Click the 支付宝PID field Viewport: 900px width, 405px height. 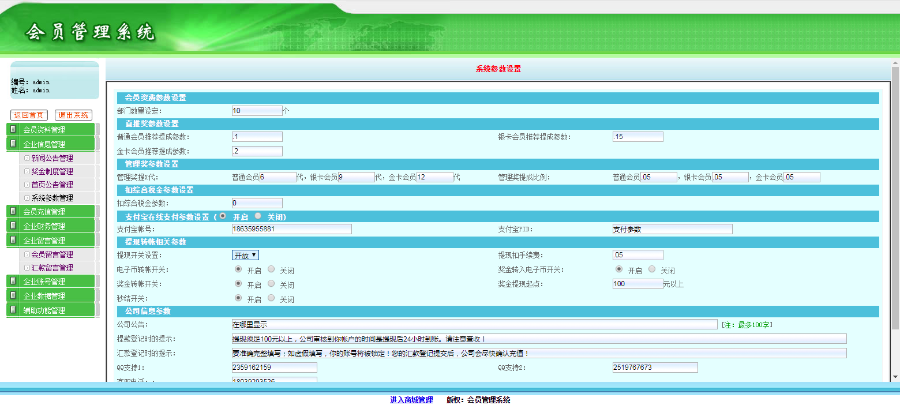coord(672,229)
